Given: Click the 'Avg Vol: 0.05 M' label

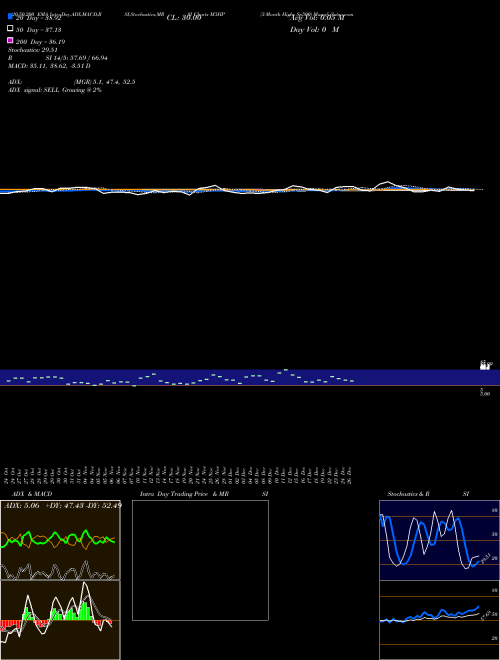Looking at the screenshot, I should coord(317,18).
